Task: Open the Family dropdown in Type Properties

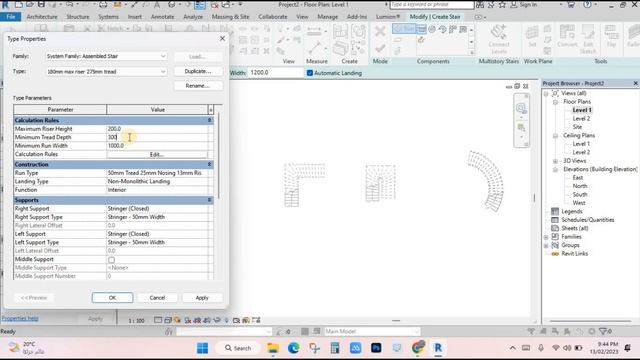Action: click(106, 56)
